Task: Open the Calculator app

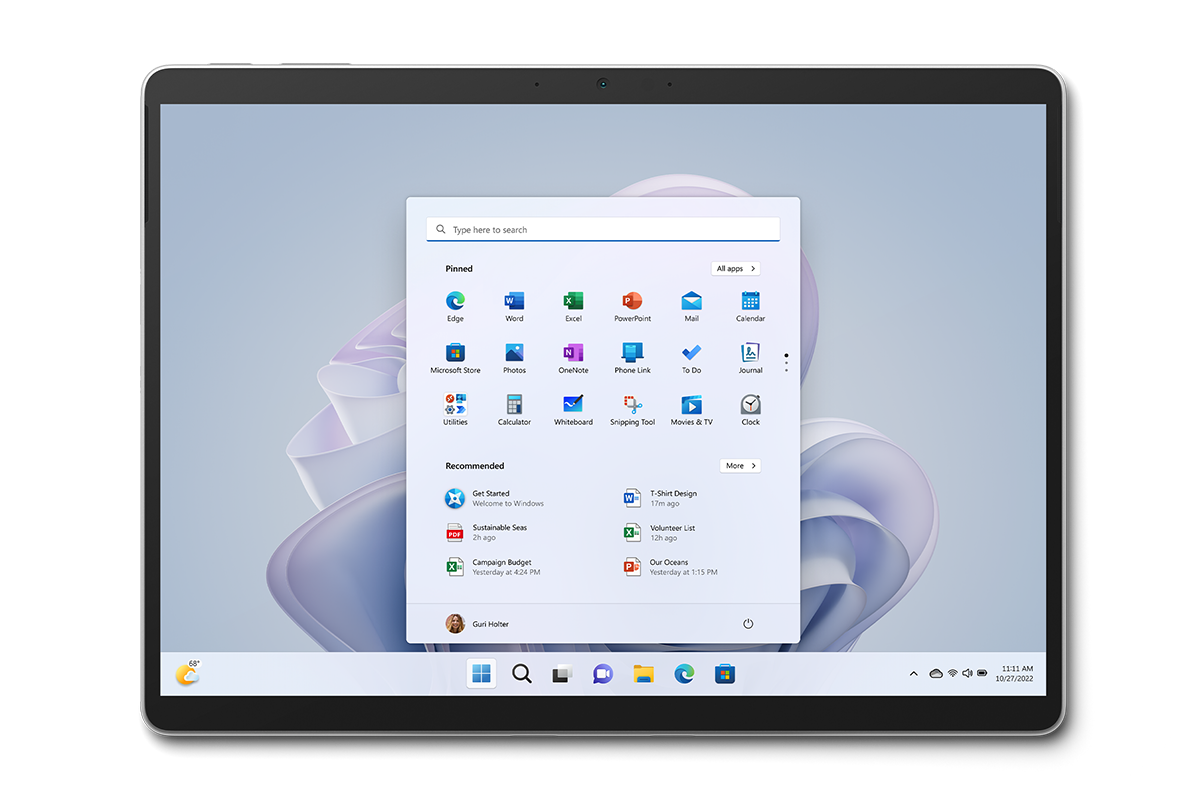Action: point(514,406)
